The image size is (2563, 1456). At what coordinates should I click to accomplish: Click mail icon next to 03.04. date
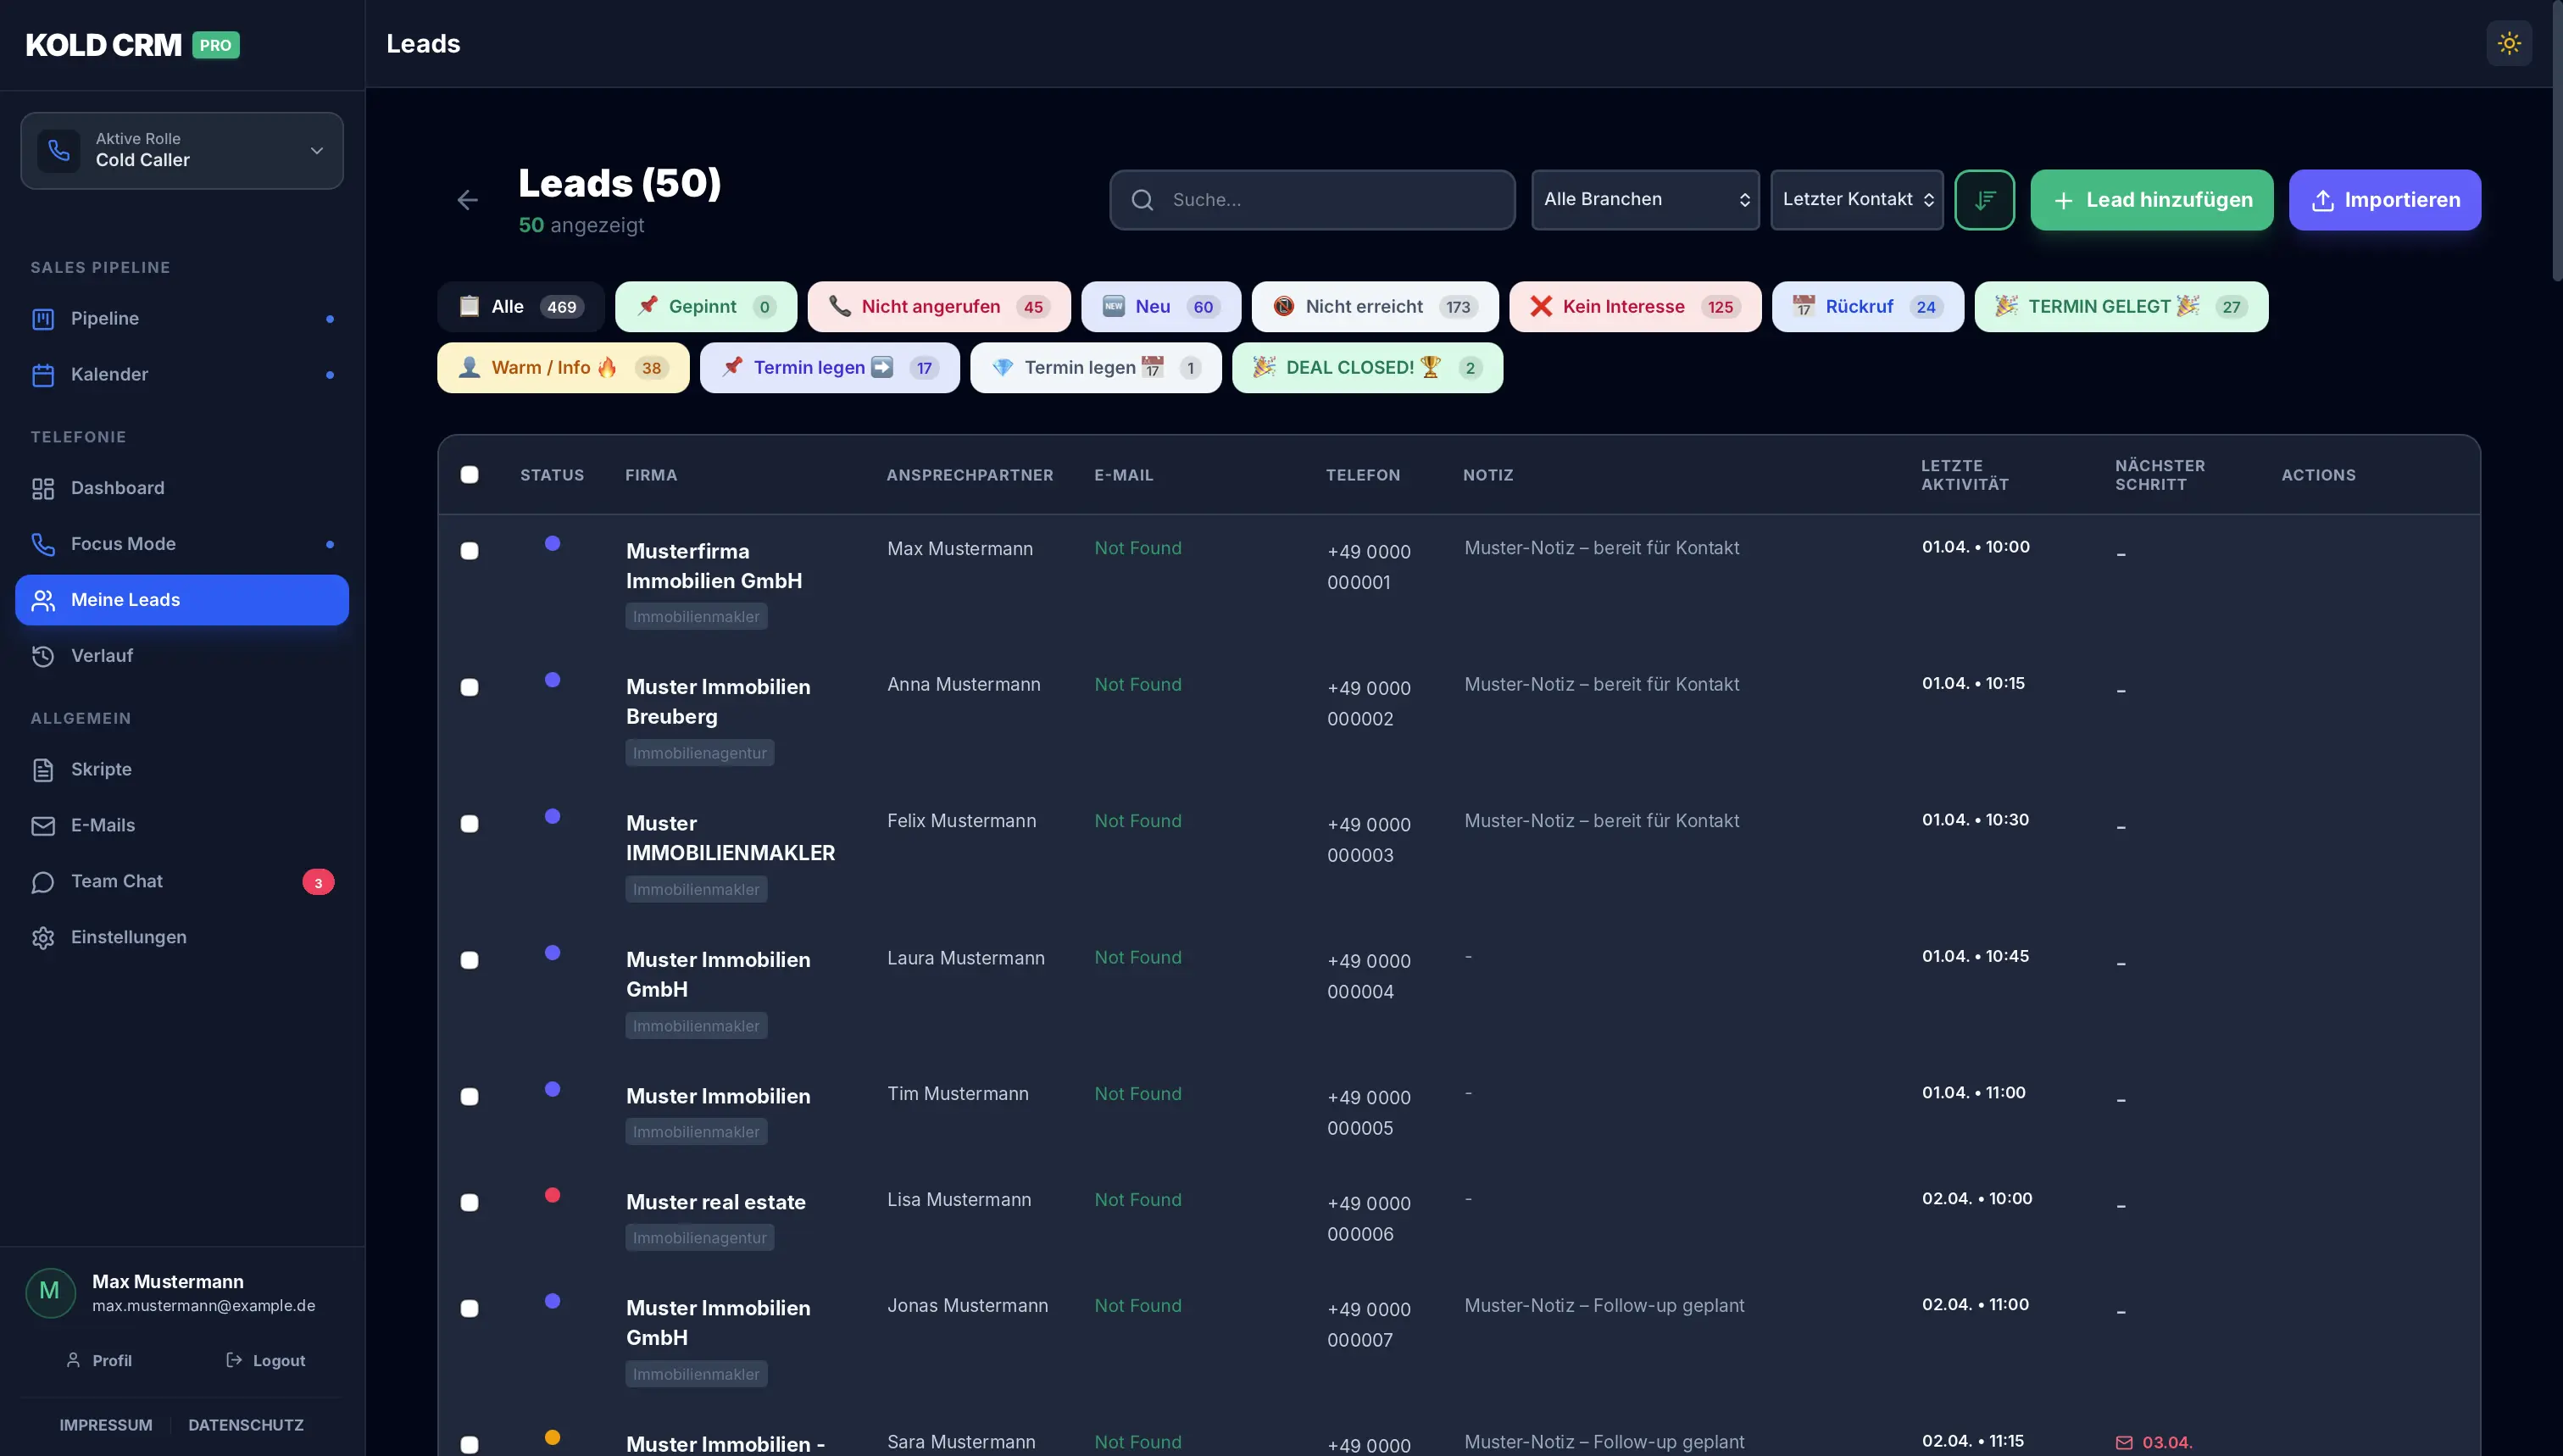pos(2124,1442)
